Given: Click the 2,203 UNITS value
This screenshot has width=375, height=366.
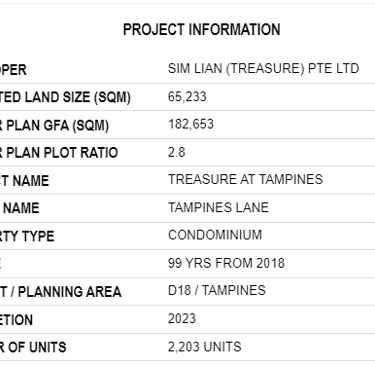Looking at the screenshot, I should click(x=204, y=347).
